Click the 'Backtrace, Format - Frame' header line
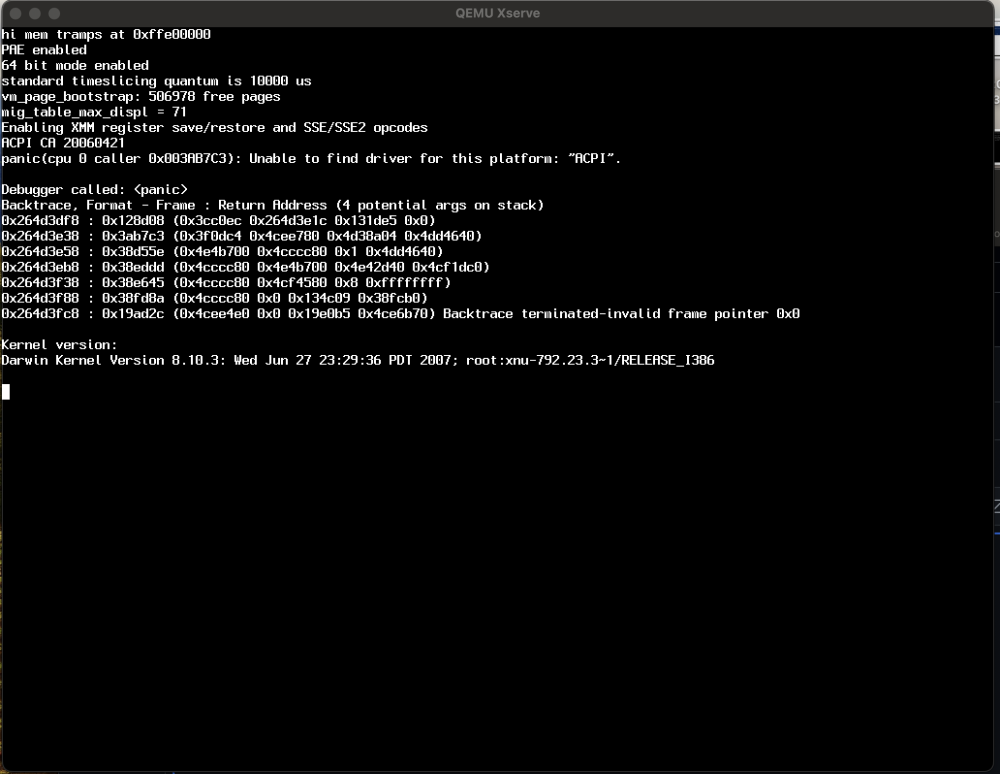Viewport: 1000px width, 774px height. pos(272,205)
